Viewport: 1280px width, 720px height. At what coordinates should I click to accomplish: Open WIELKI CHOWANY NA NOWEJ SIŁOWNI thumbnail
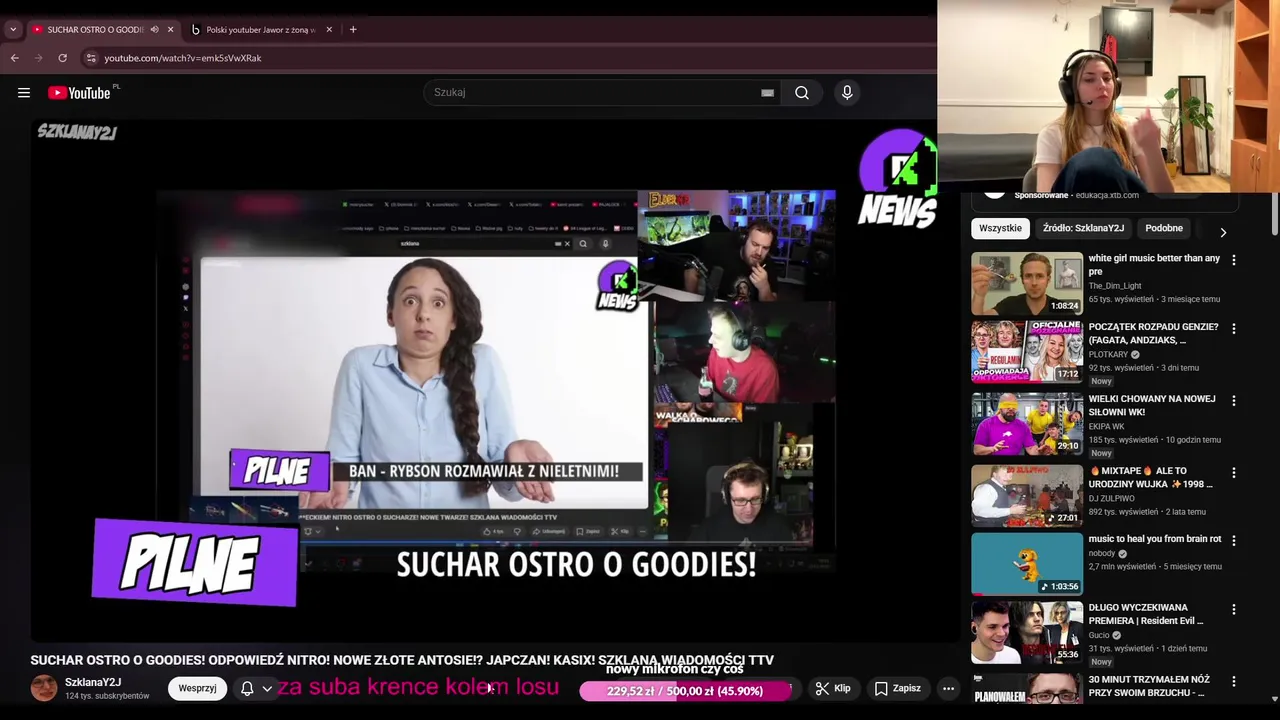pyautogui.click(x=1027, y=423)
